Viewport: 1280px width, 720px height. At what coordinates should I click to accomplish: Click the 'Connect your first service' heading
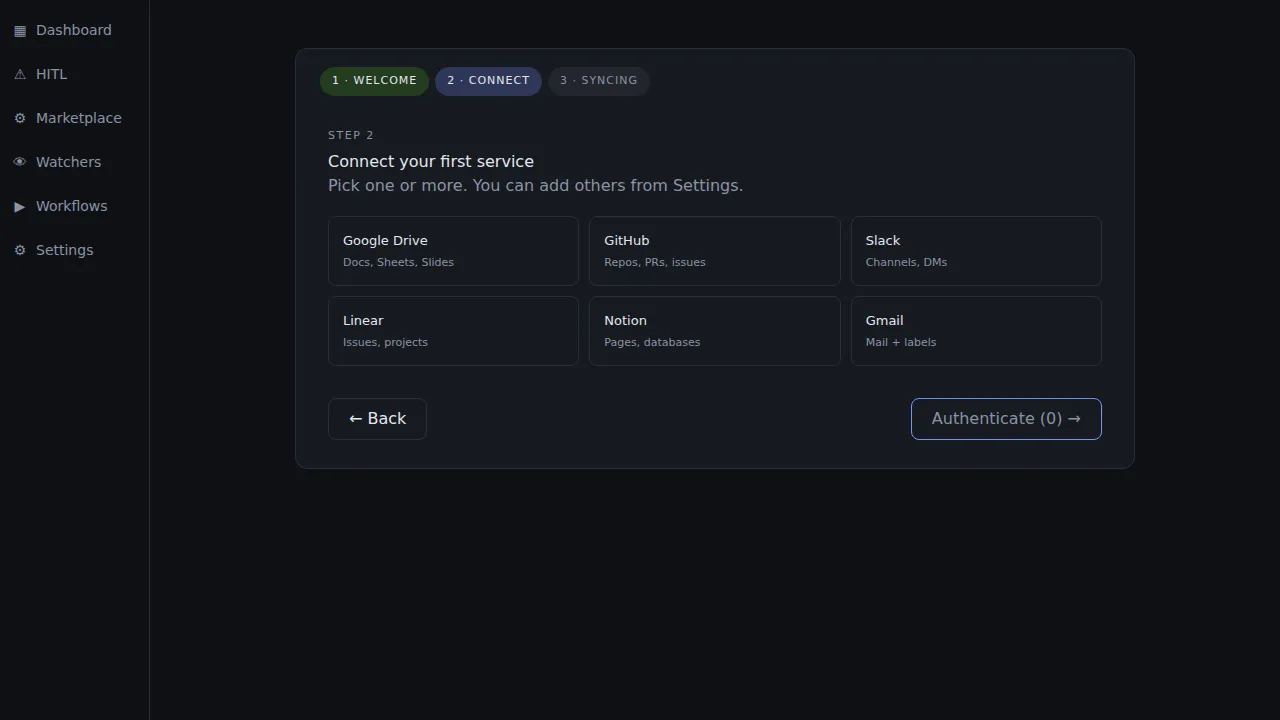(431, 162)
